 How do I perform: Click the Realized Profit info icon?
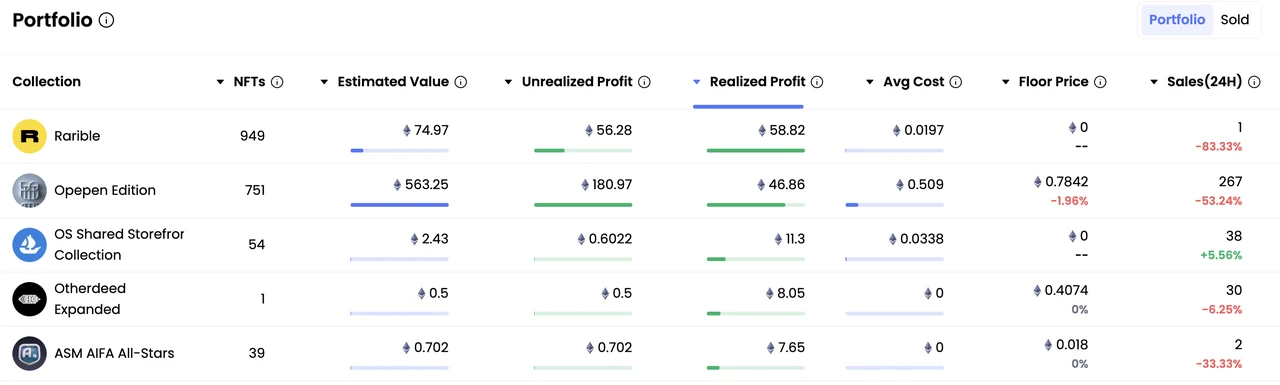(817, 82)
